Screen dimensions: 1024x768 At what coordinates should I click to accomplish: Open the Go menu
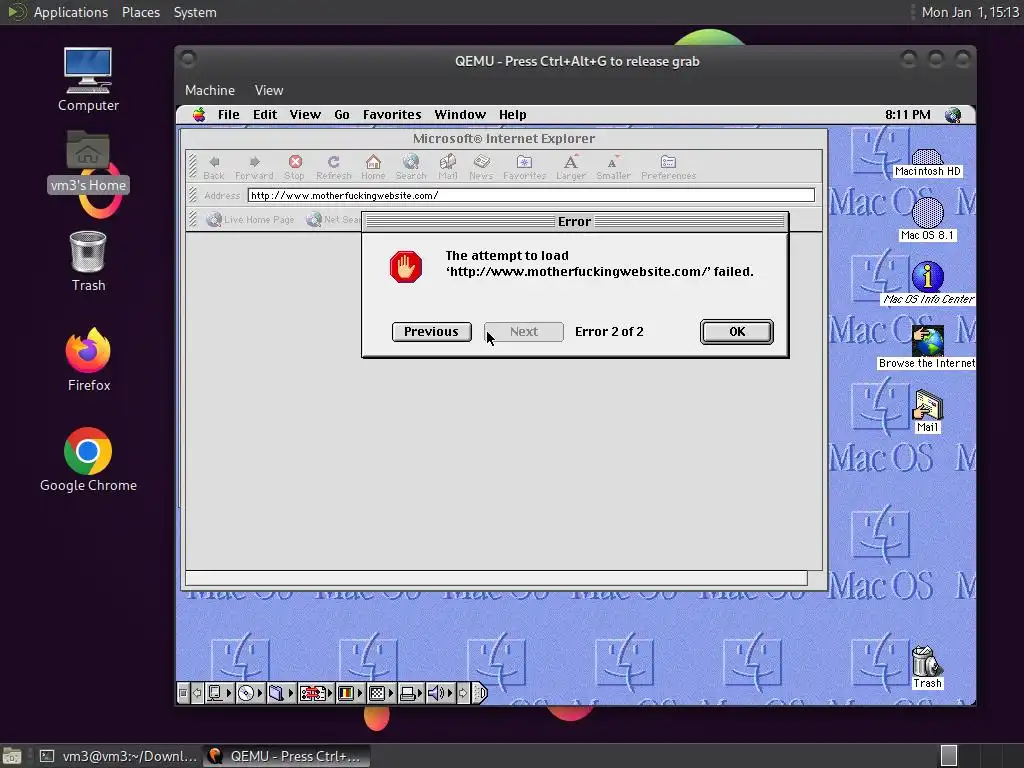point(342,115)
